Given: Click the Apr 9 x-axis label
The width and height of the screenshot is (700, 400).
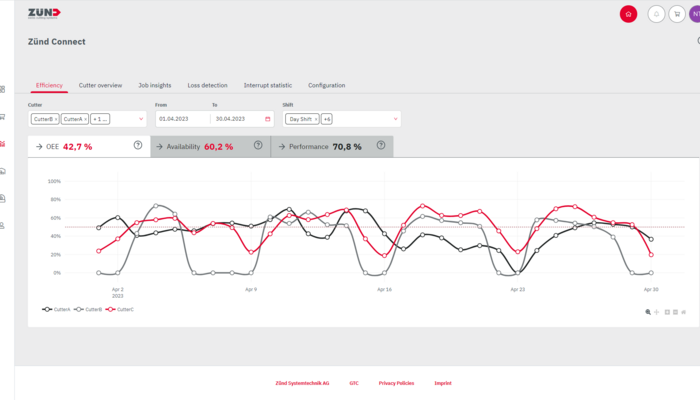Looking at the screenshot, I should point(251,289).
